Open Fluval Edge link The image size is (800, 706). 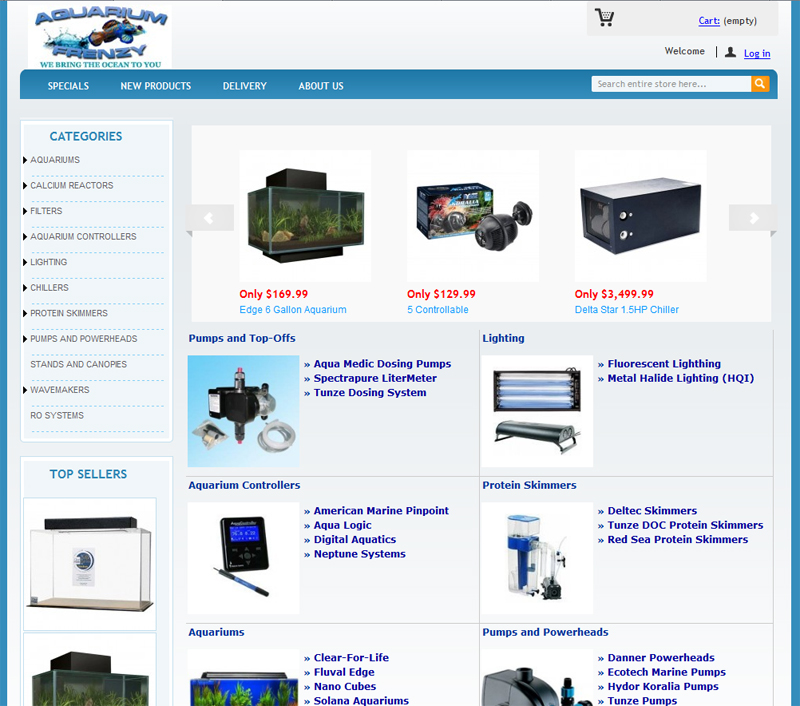point(344,672)
